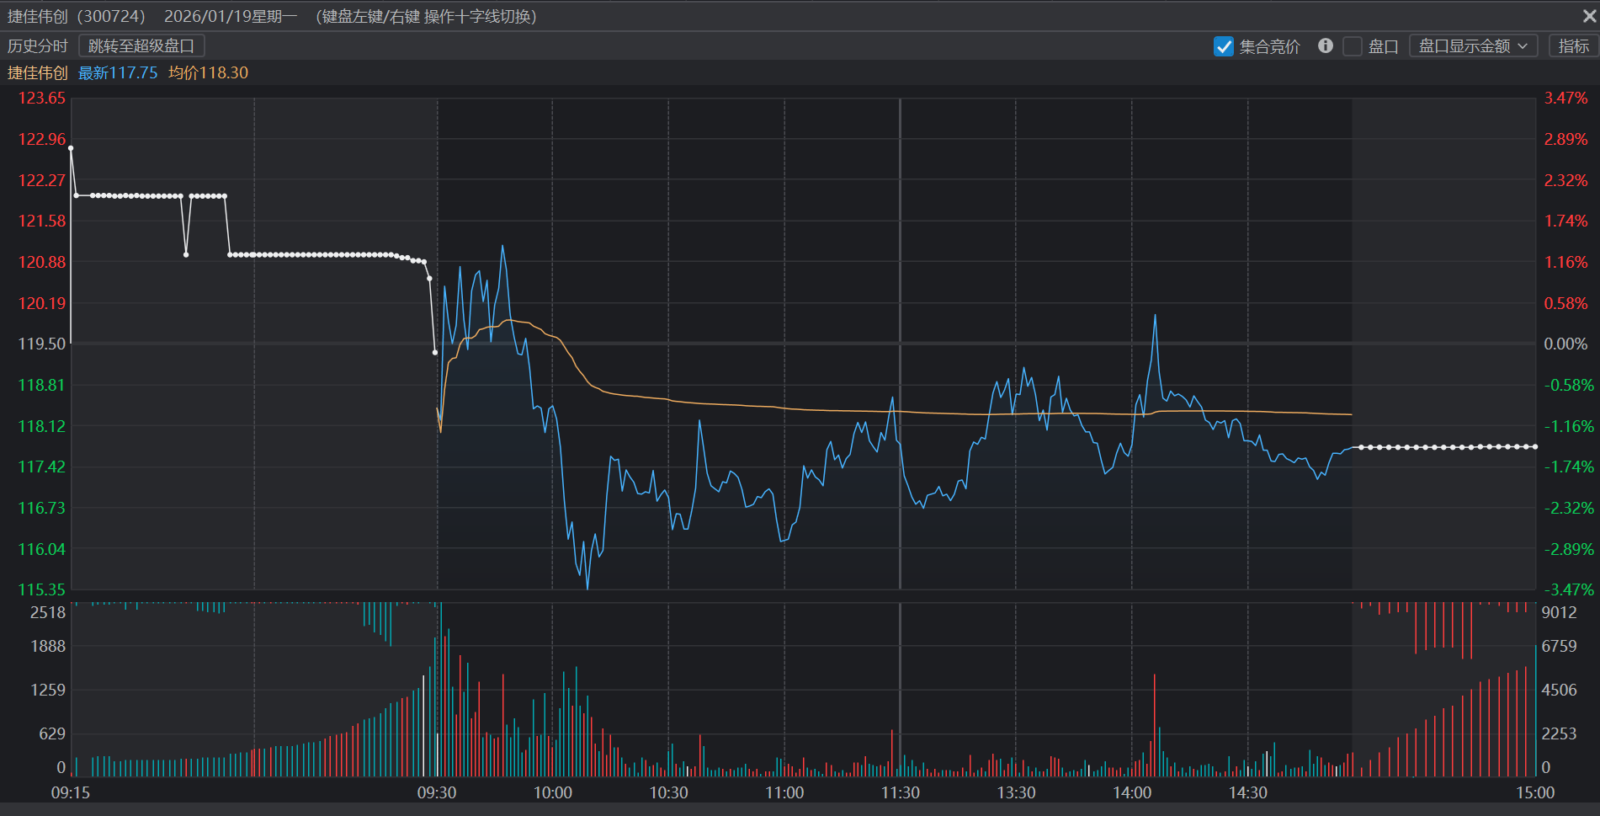The height and width of the screenshot is (816, 1600).
Task: Click the 捷佳伟创 (300724) title text
Action: click(76, 16)
